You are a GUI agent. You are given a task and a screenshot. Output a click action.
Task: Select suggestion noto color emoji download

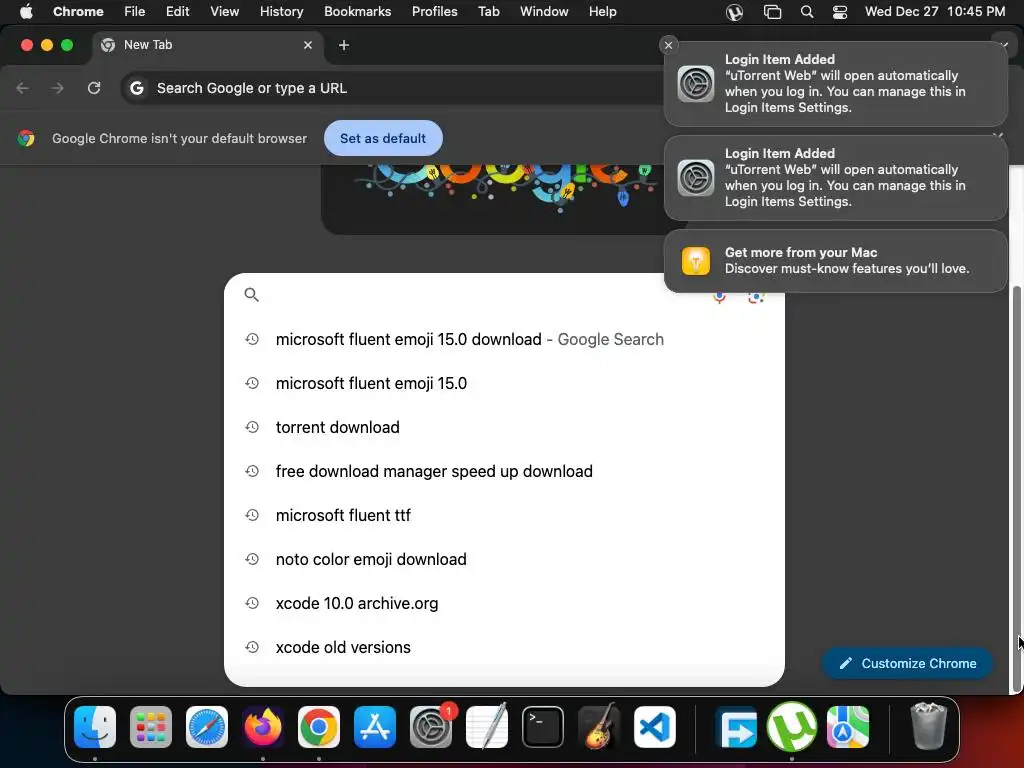(x=504, y=560)
